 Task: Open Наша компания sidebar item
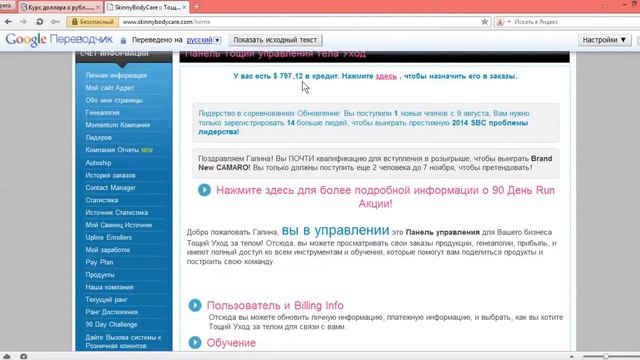click(109, 287)
